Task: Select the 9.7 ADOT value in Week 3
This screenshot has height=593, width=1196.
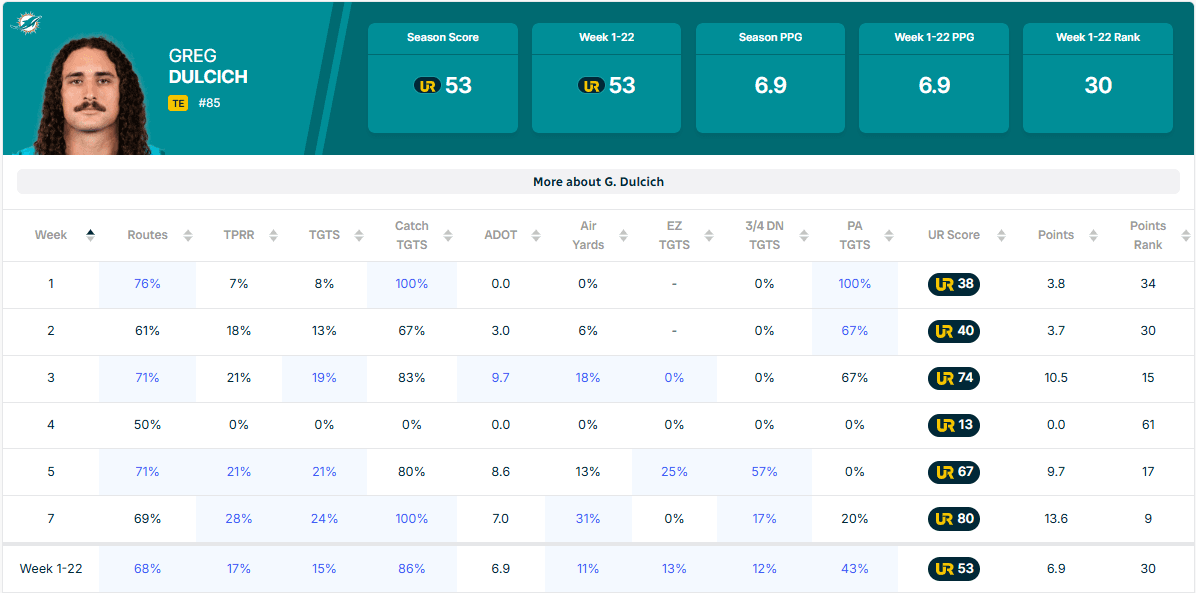Action: pos(500,378)
